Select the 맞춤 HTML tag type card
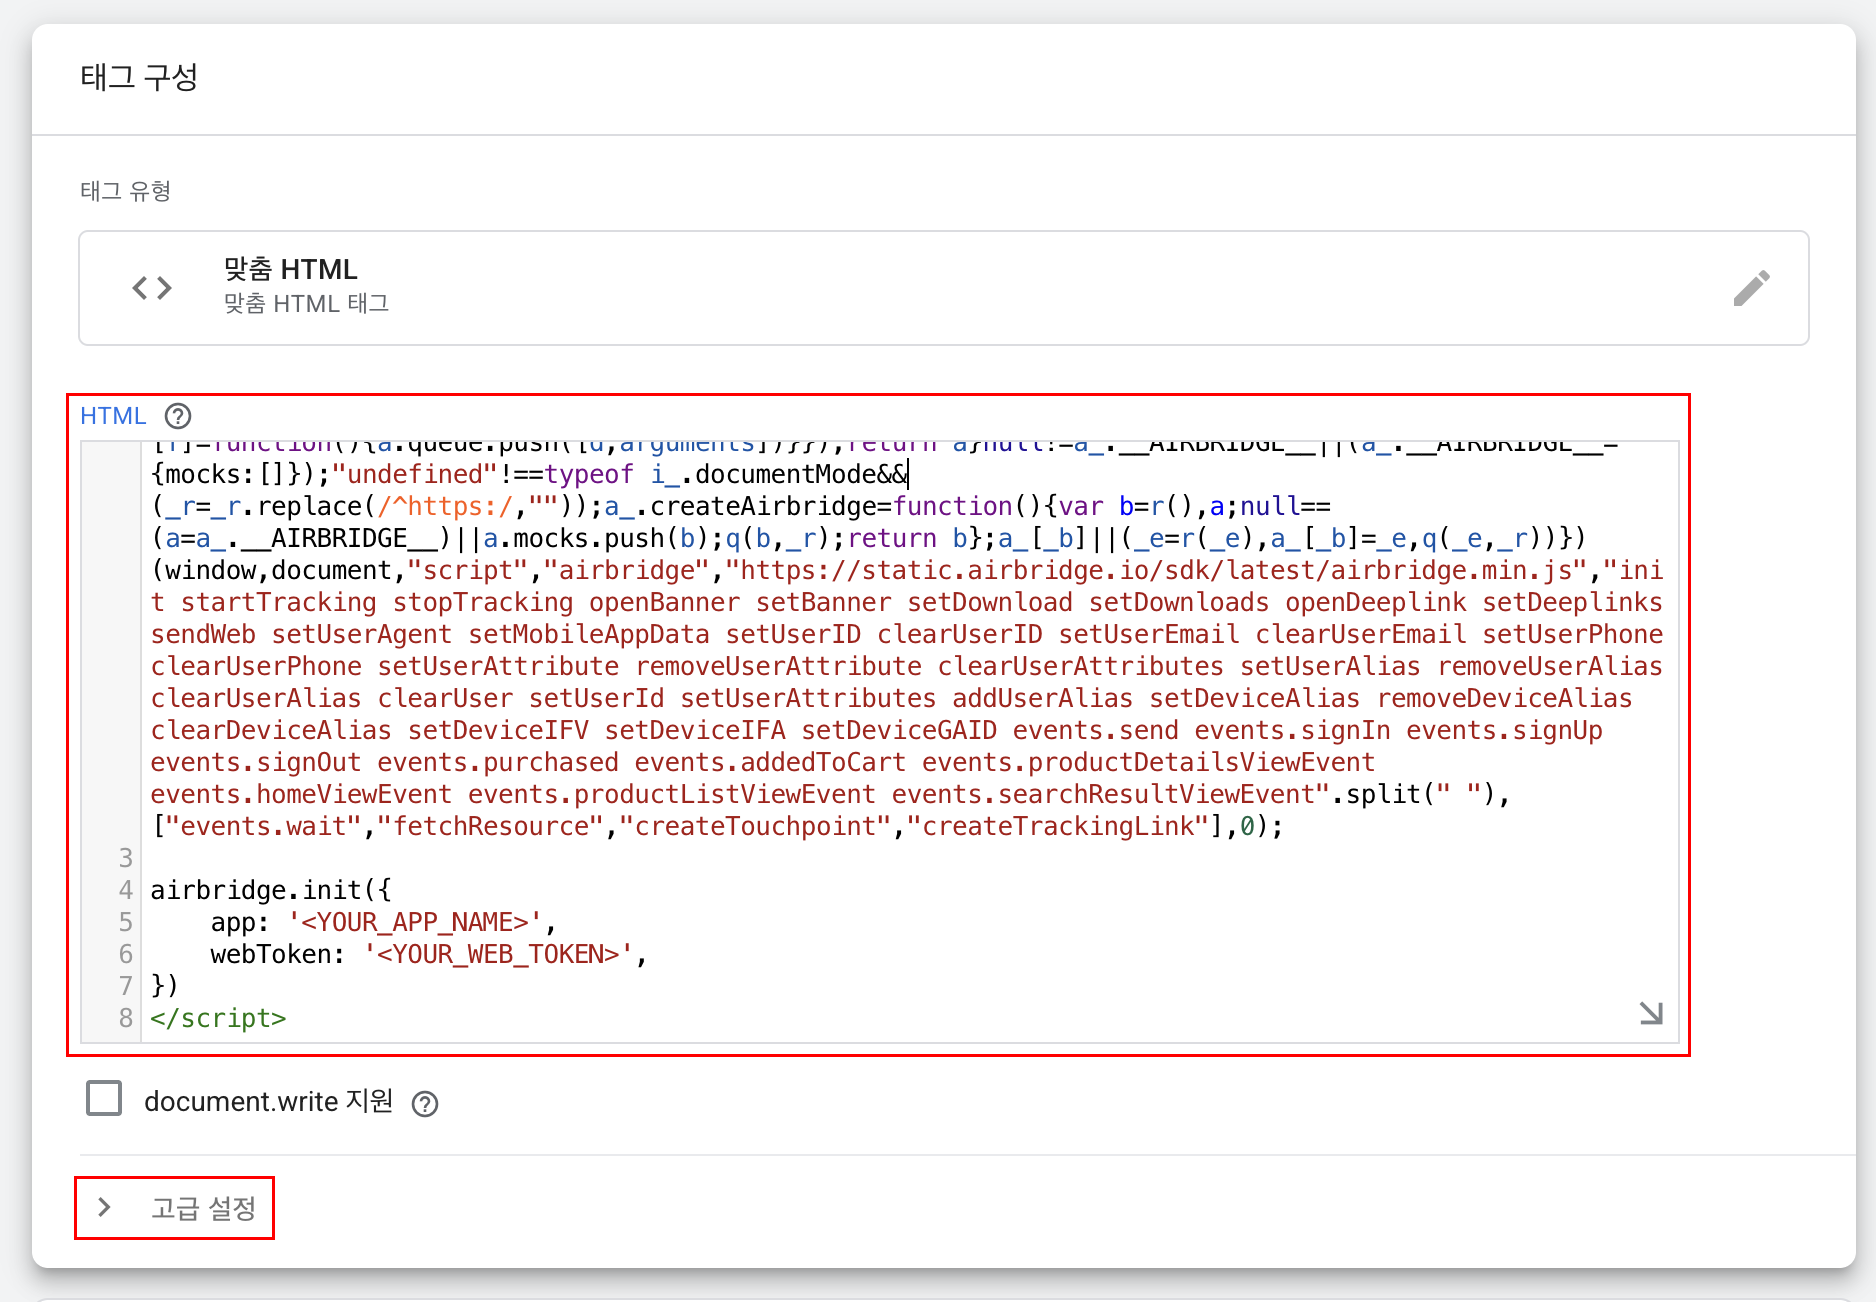1876x1302 pixels. click(x=943, y=288)
